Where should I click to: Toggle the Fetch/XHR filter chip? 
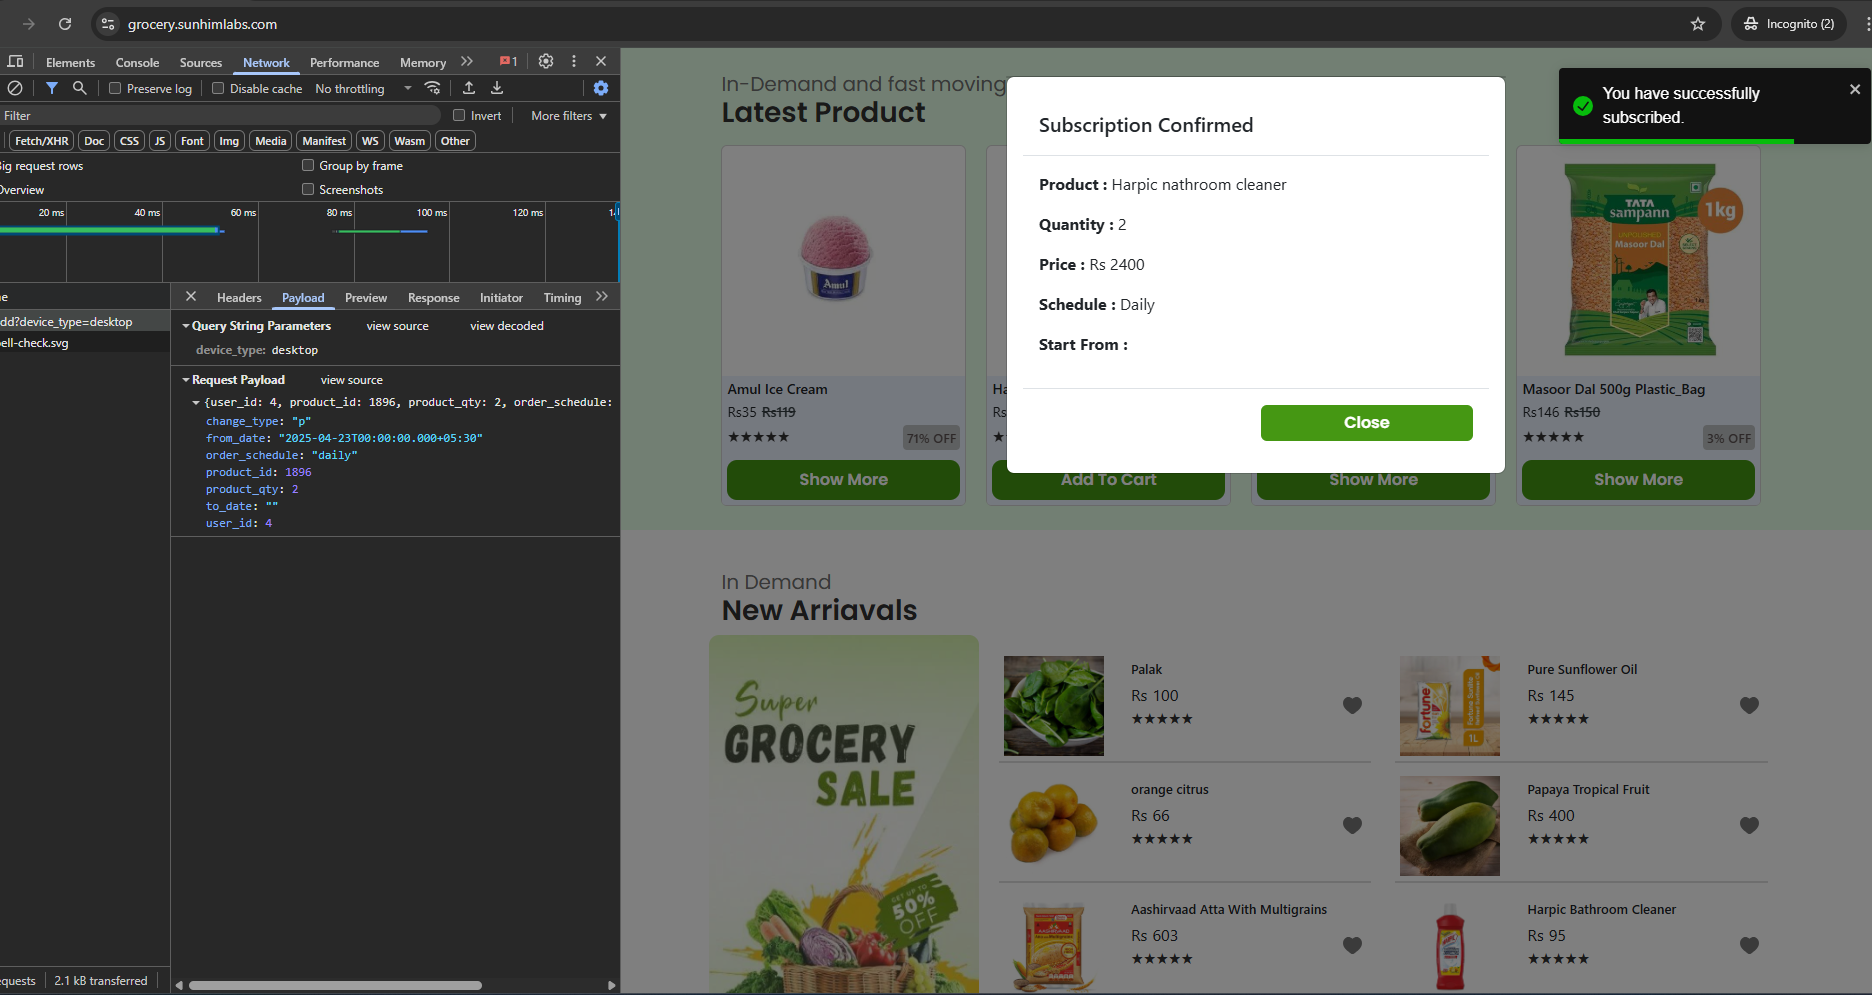(42, 141)
